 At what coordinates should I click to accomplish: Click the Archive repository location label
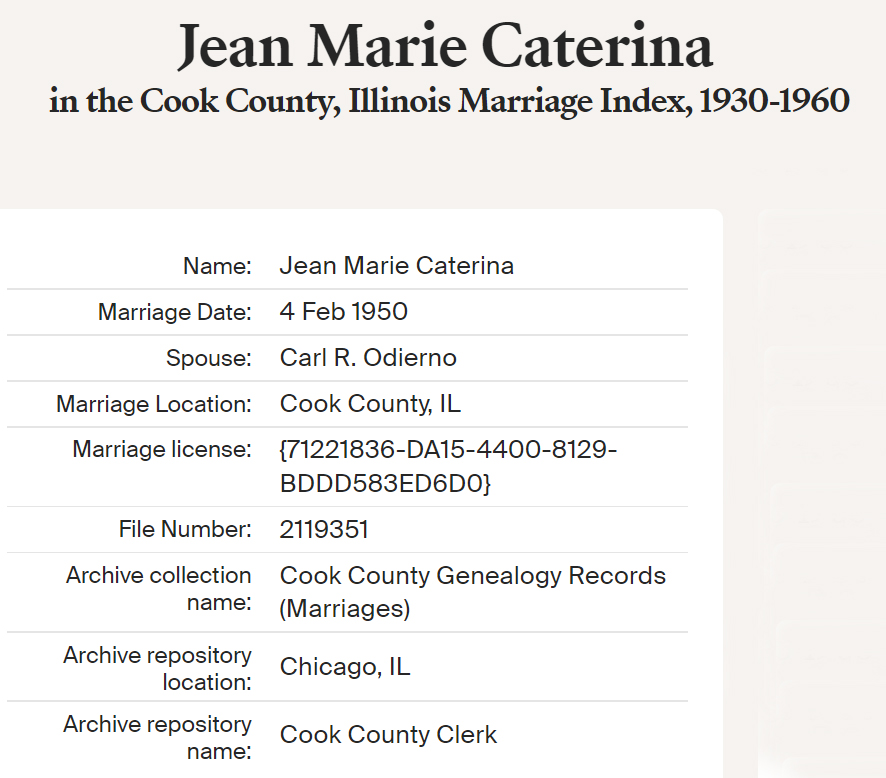click(157, 668)
